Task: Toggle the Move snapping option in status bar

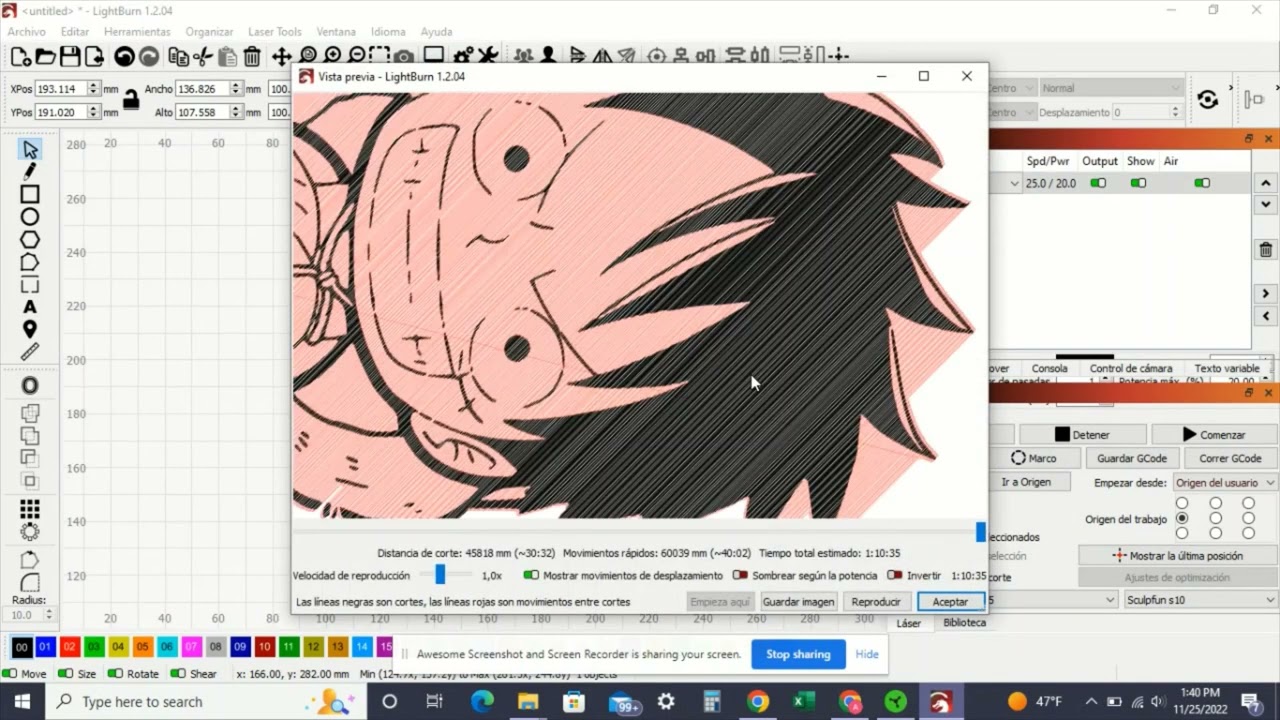Action: tap(10, 674)
